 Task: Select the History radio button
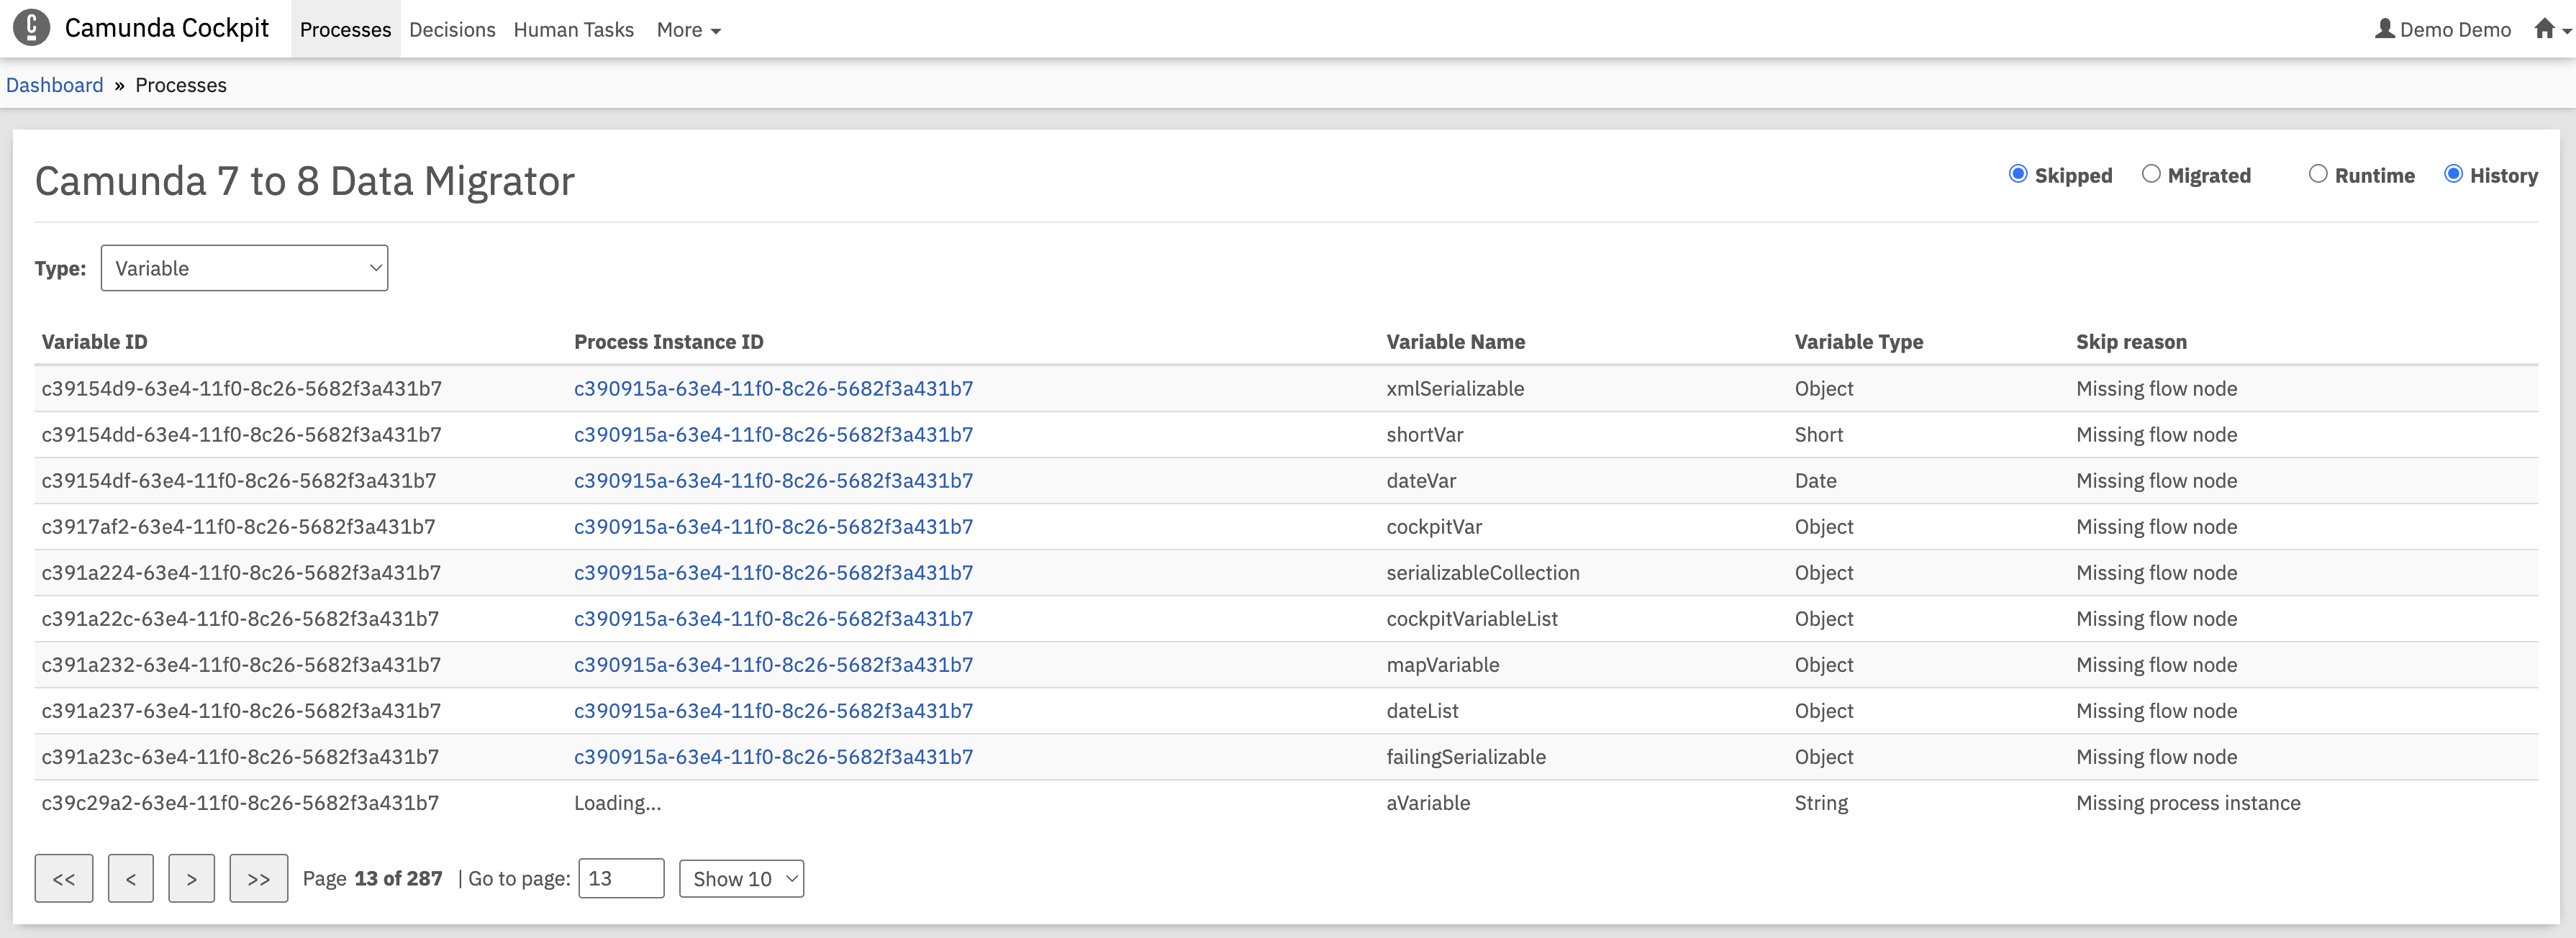point(2453,174)
